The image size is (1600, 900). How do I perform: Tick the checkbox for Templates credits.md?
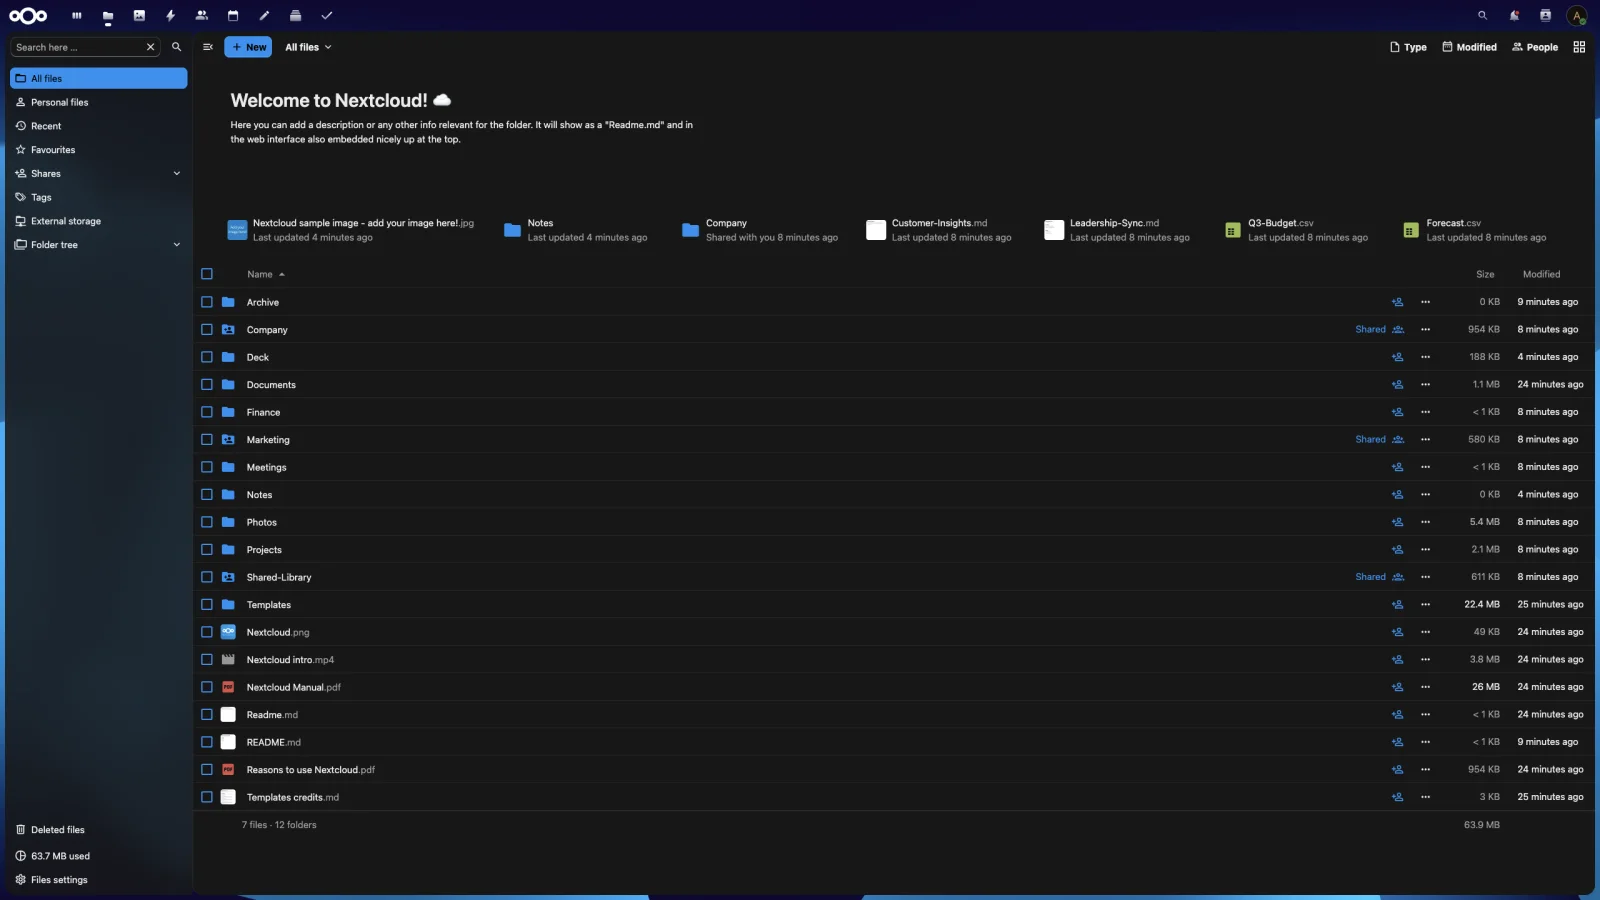(x=207, y=797)
